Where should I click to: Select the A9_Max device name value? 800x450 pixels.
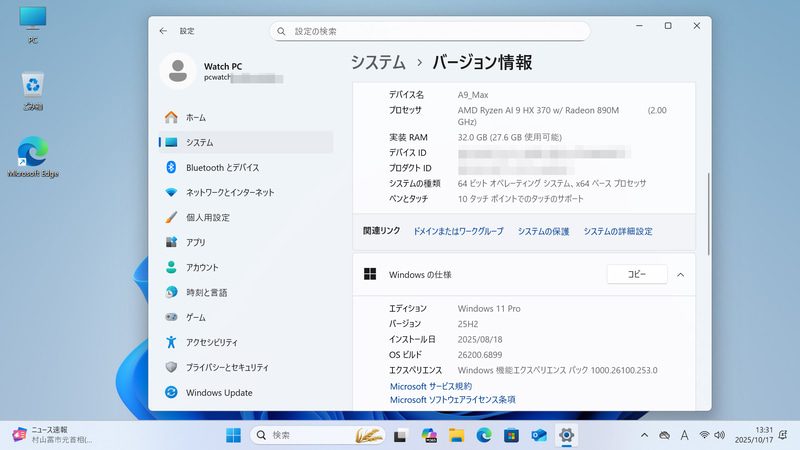click(x=473, y=95)
